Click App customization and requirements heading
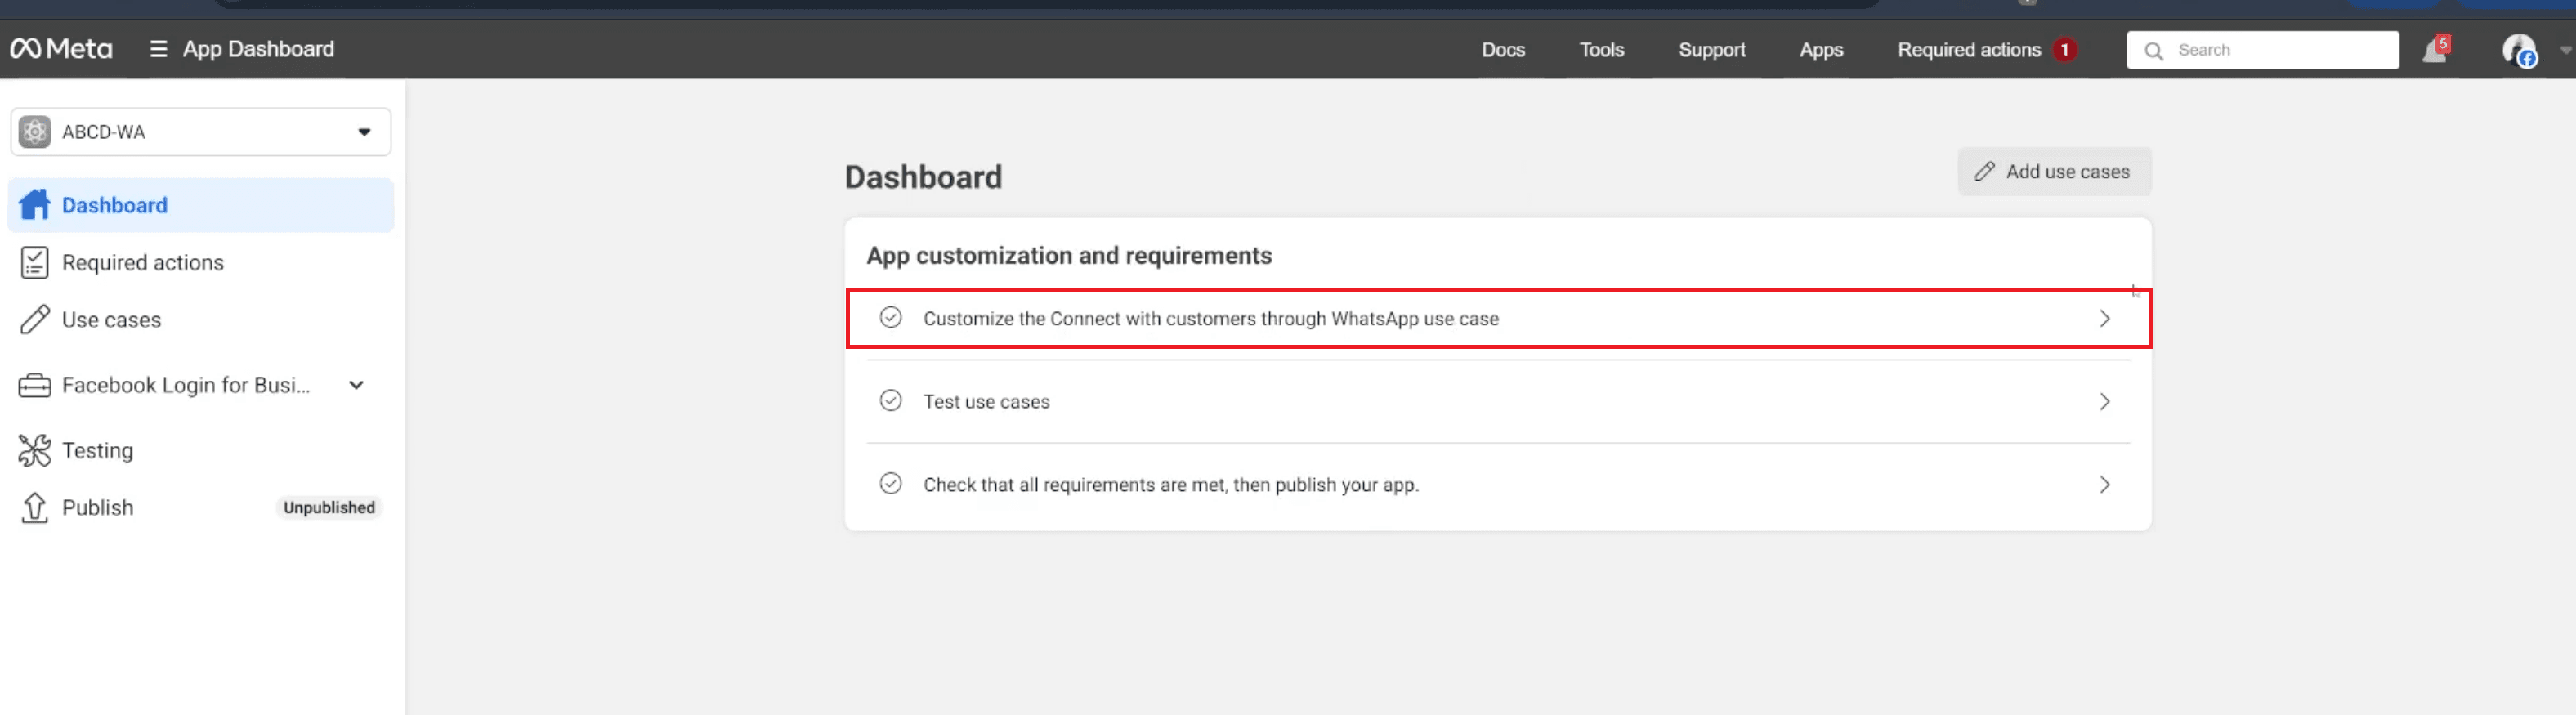Screen dimensions: 2576x715 pos(1069,256)
